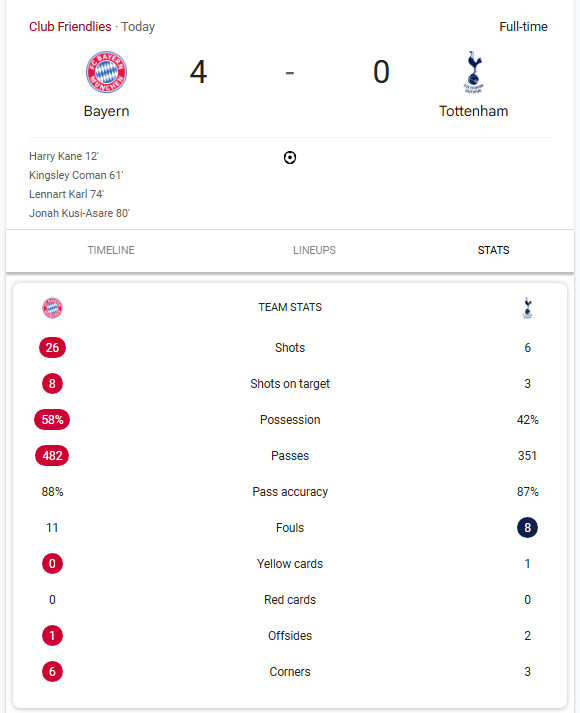Open the Club Friendlies link
The width and height of the screenshot is (580, 713).
(x=70, y=26)
